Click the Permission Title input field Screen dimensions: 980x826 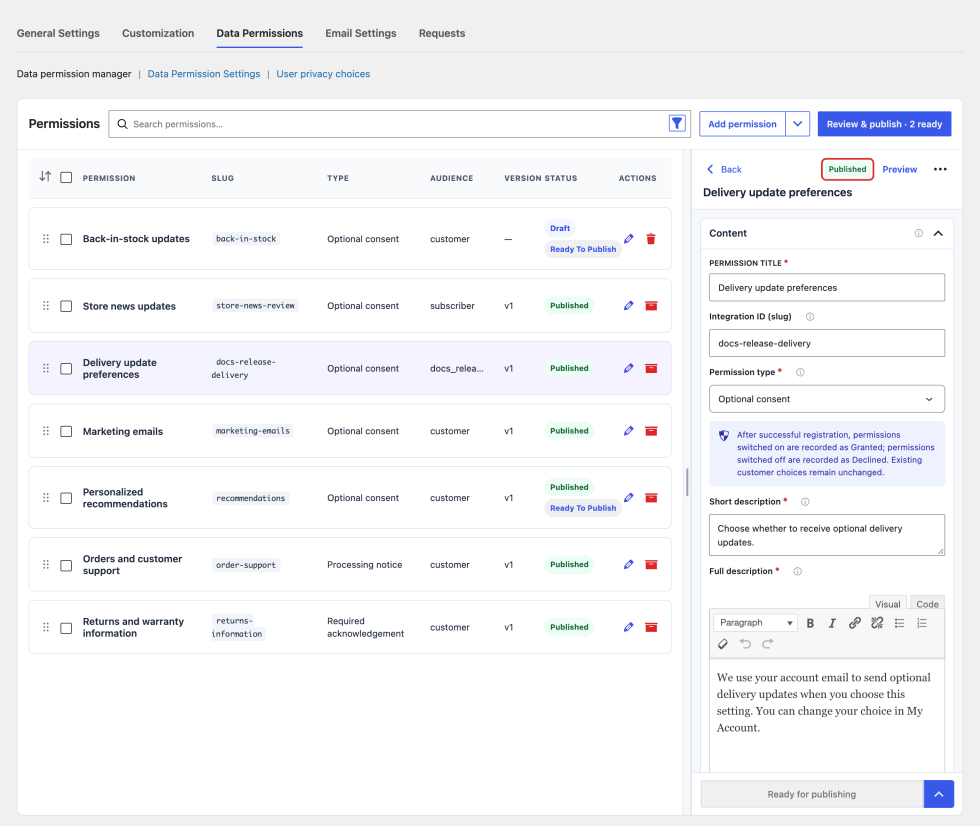[x=826, y=287]
